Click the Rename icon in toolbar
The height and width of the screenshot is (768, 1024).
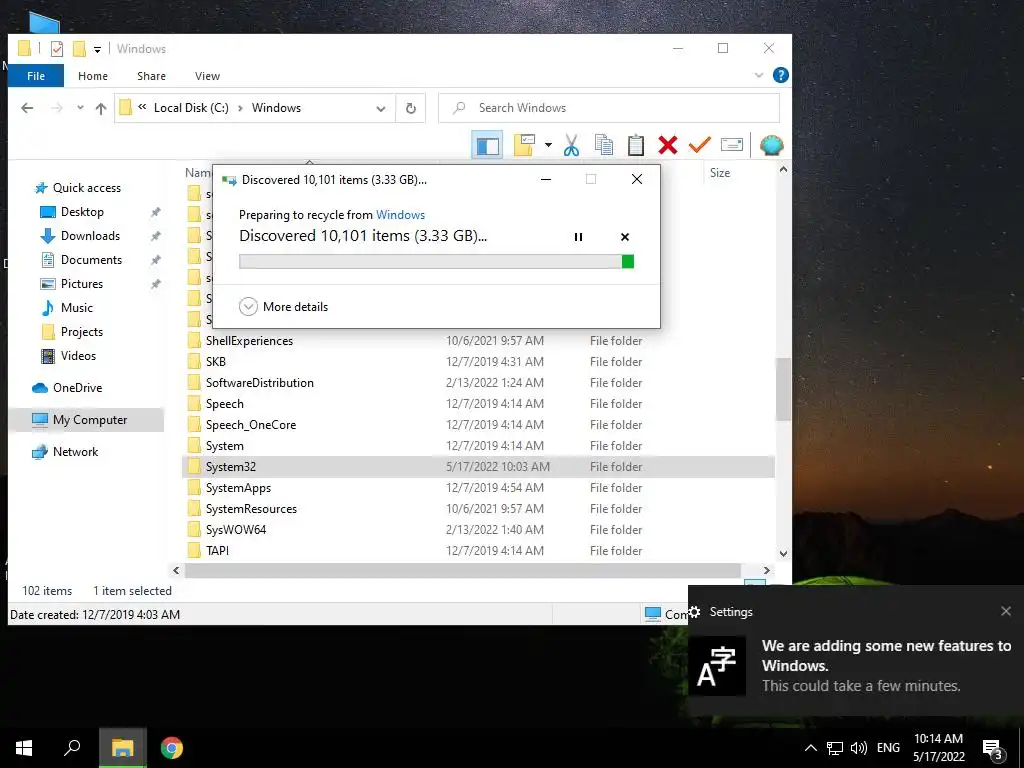[731, 145]
